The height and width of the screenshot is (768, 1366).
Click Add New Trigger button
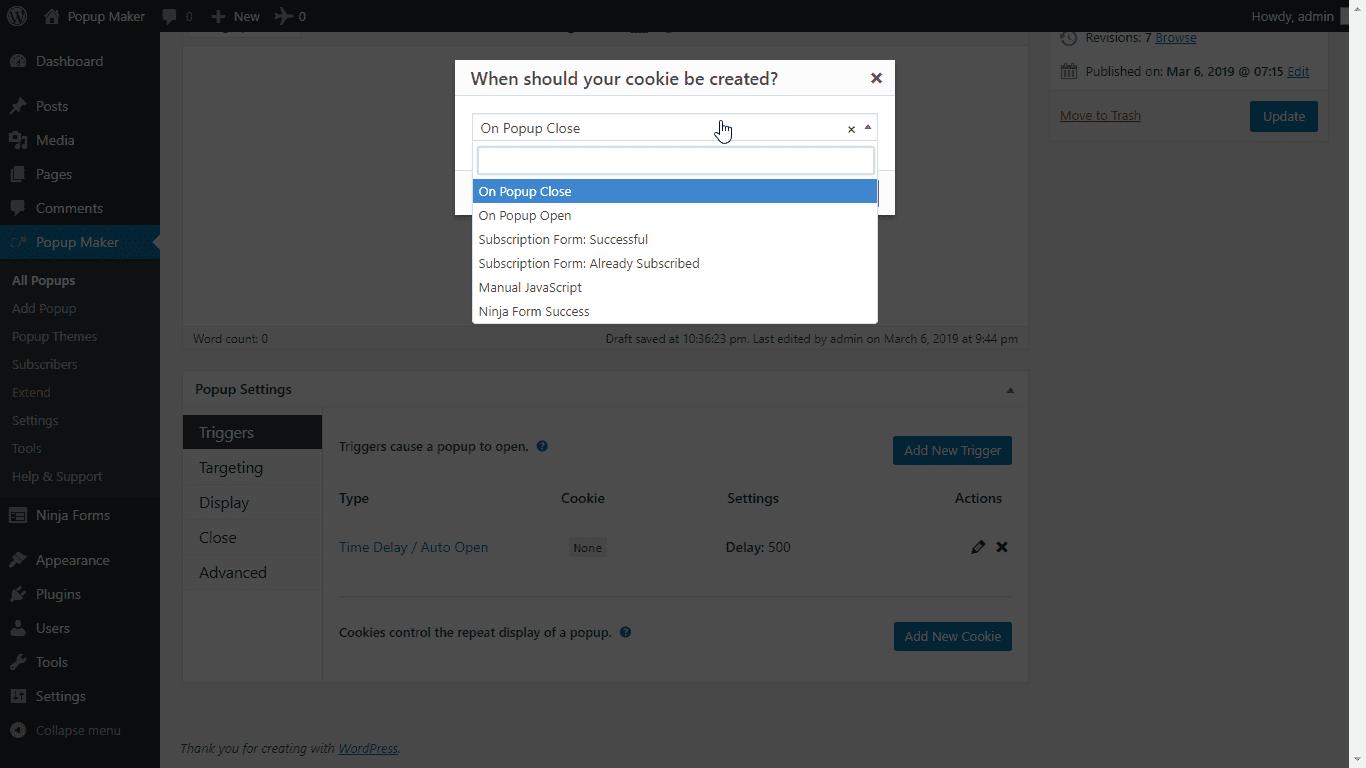coord(952,450)
